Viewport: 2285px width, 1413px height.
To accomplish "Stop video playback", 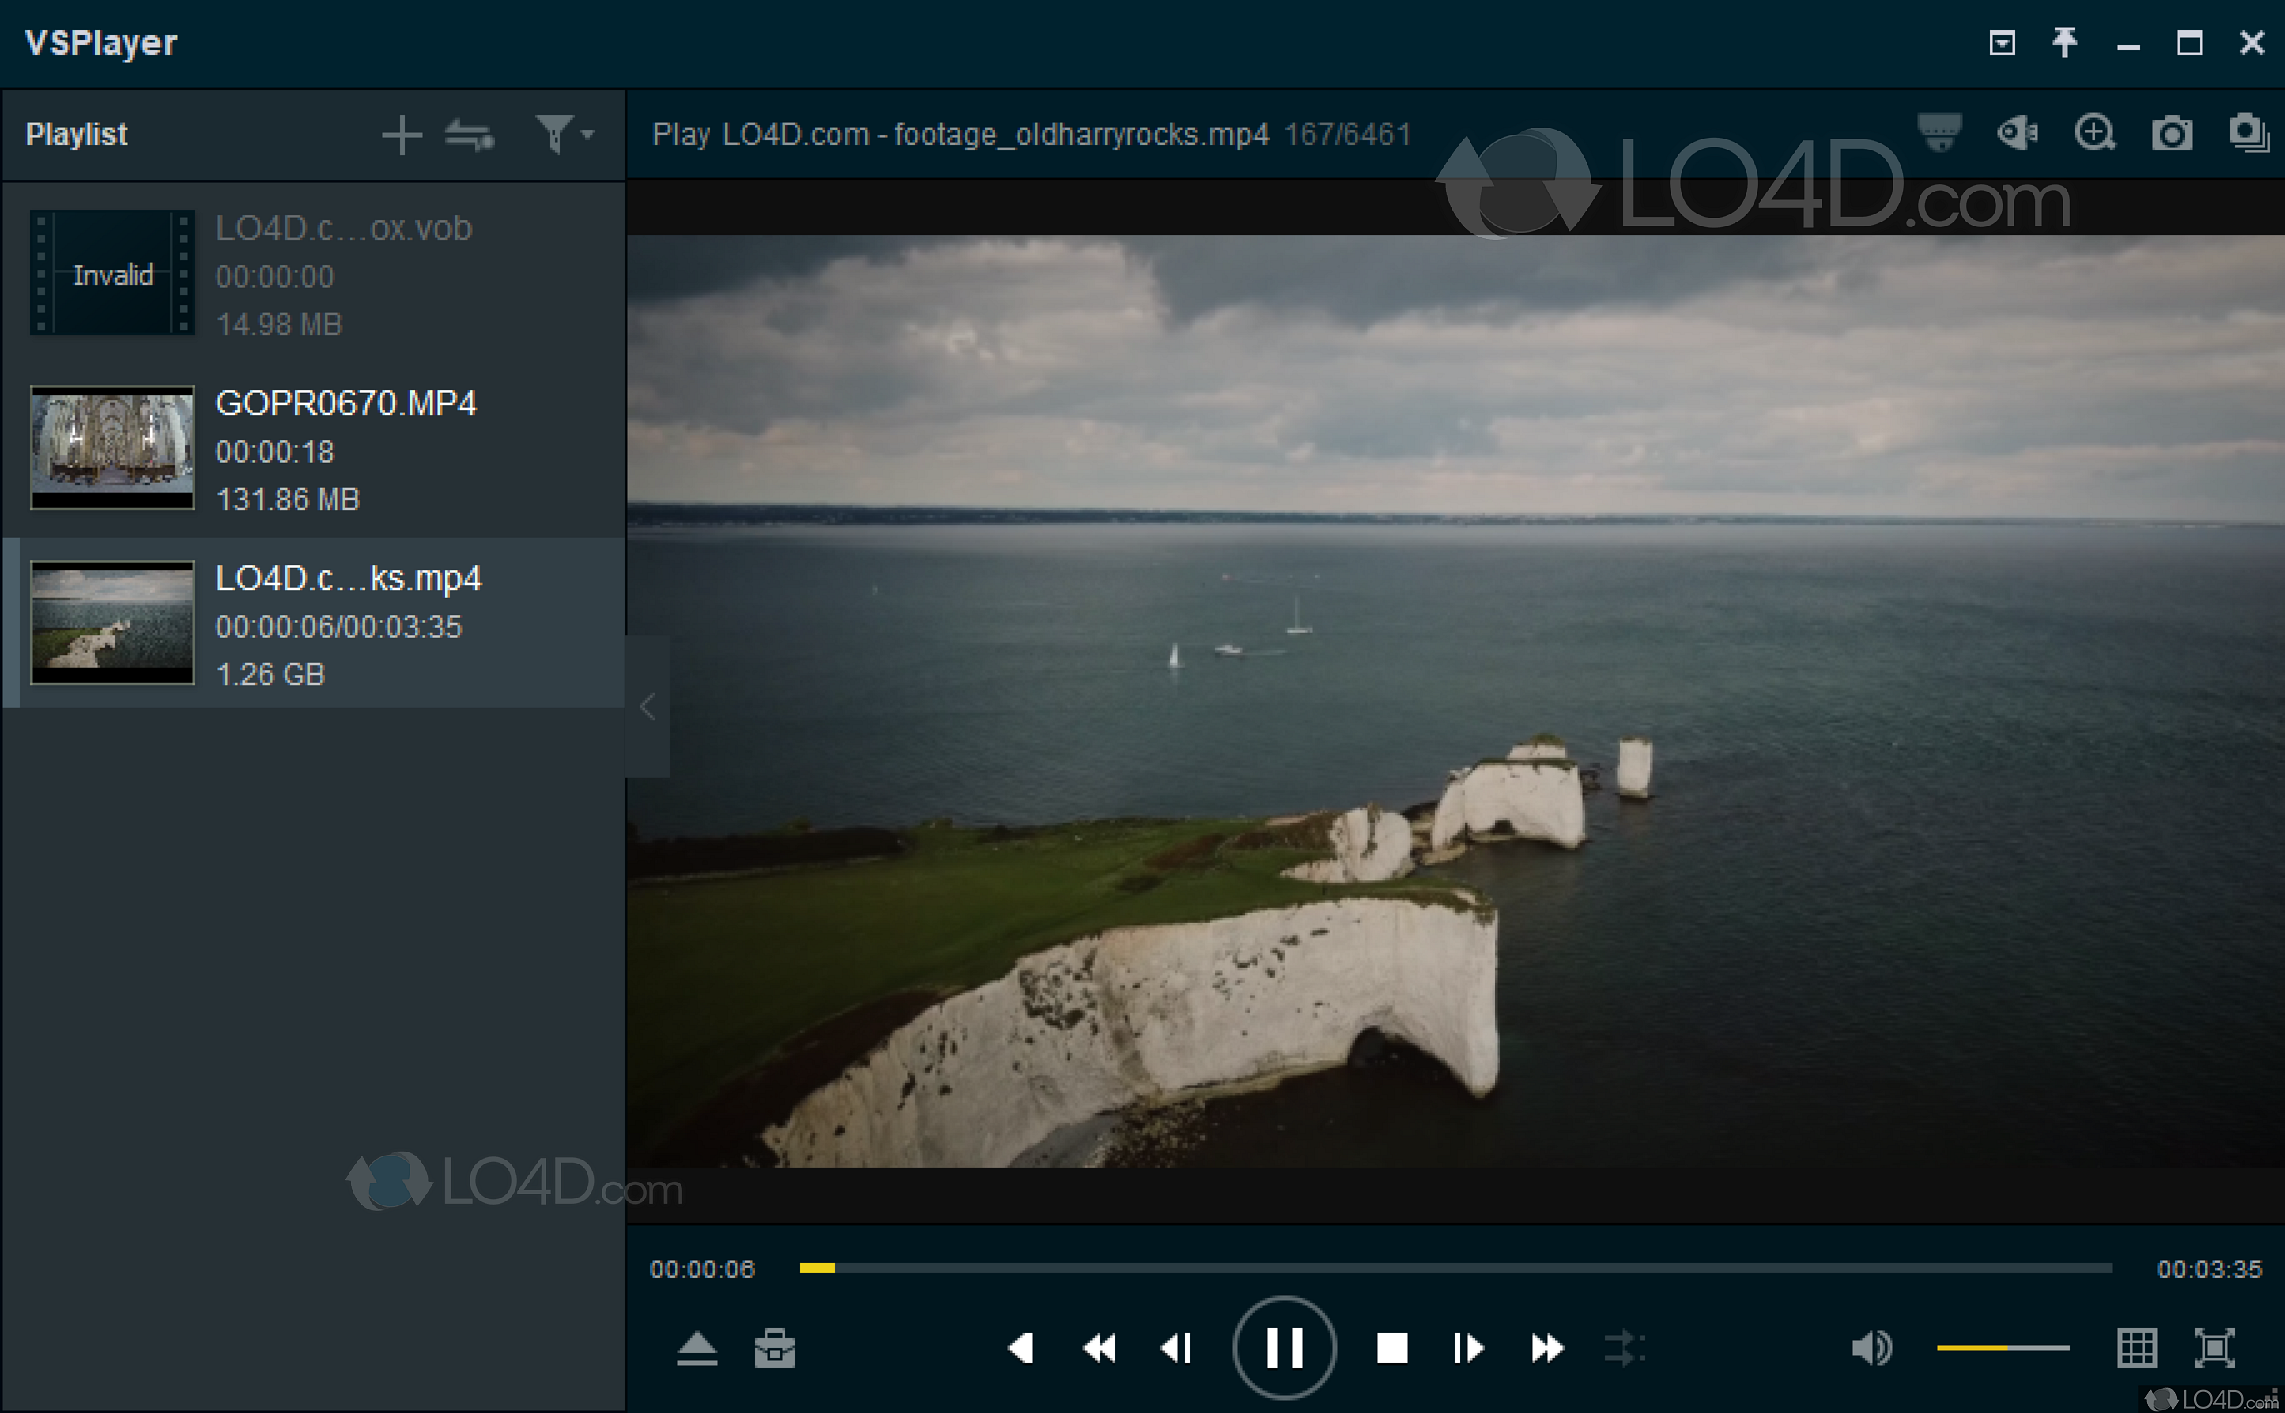I will [1391, 1348].
